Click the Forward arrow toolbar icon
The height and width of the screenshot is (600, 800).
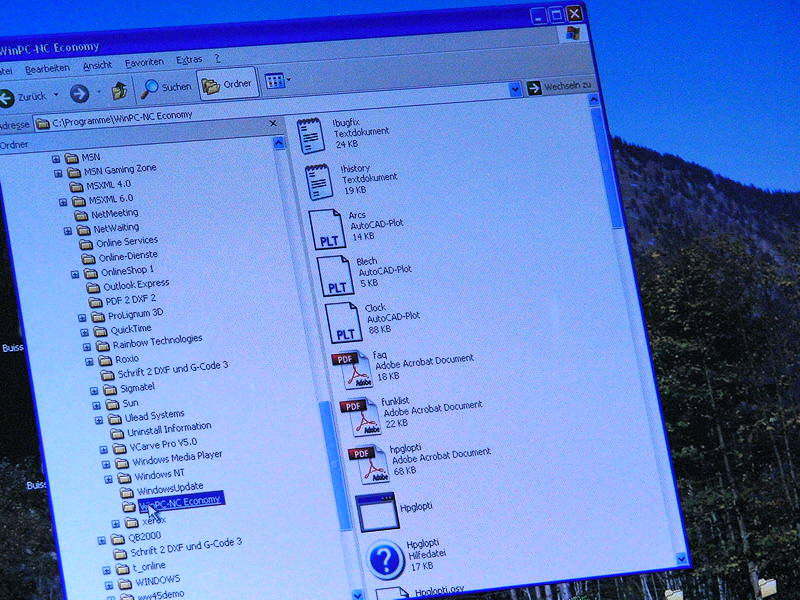[80, 94]
